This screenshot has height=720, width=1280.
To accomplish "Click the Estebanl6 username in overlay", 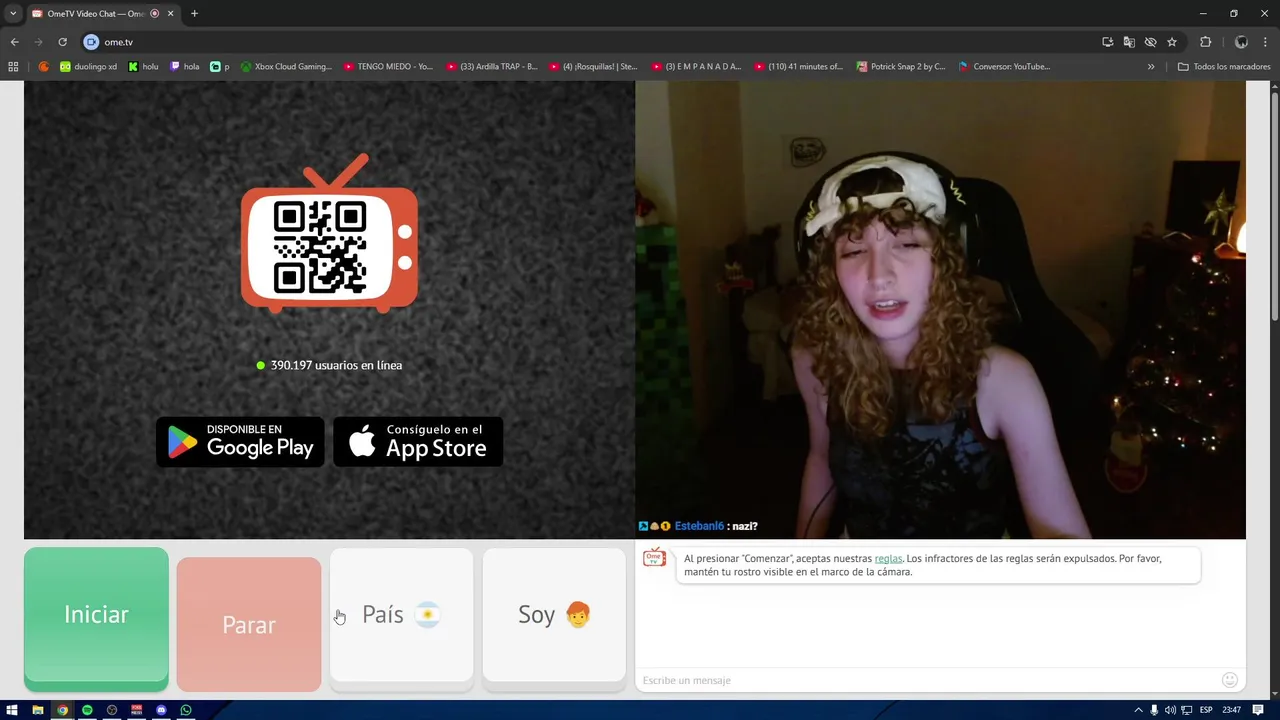I will pos(699,526).
